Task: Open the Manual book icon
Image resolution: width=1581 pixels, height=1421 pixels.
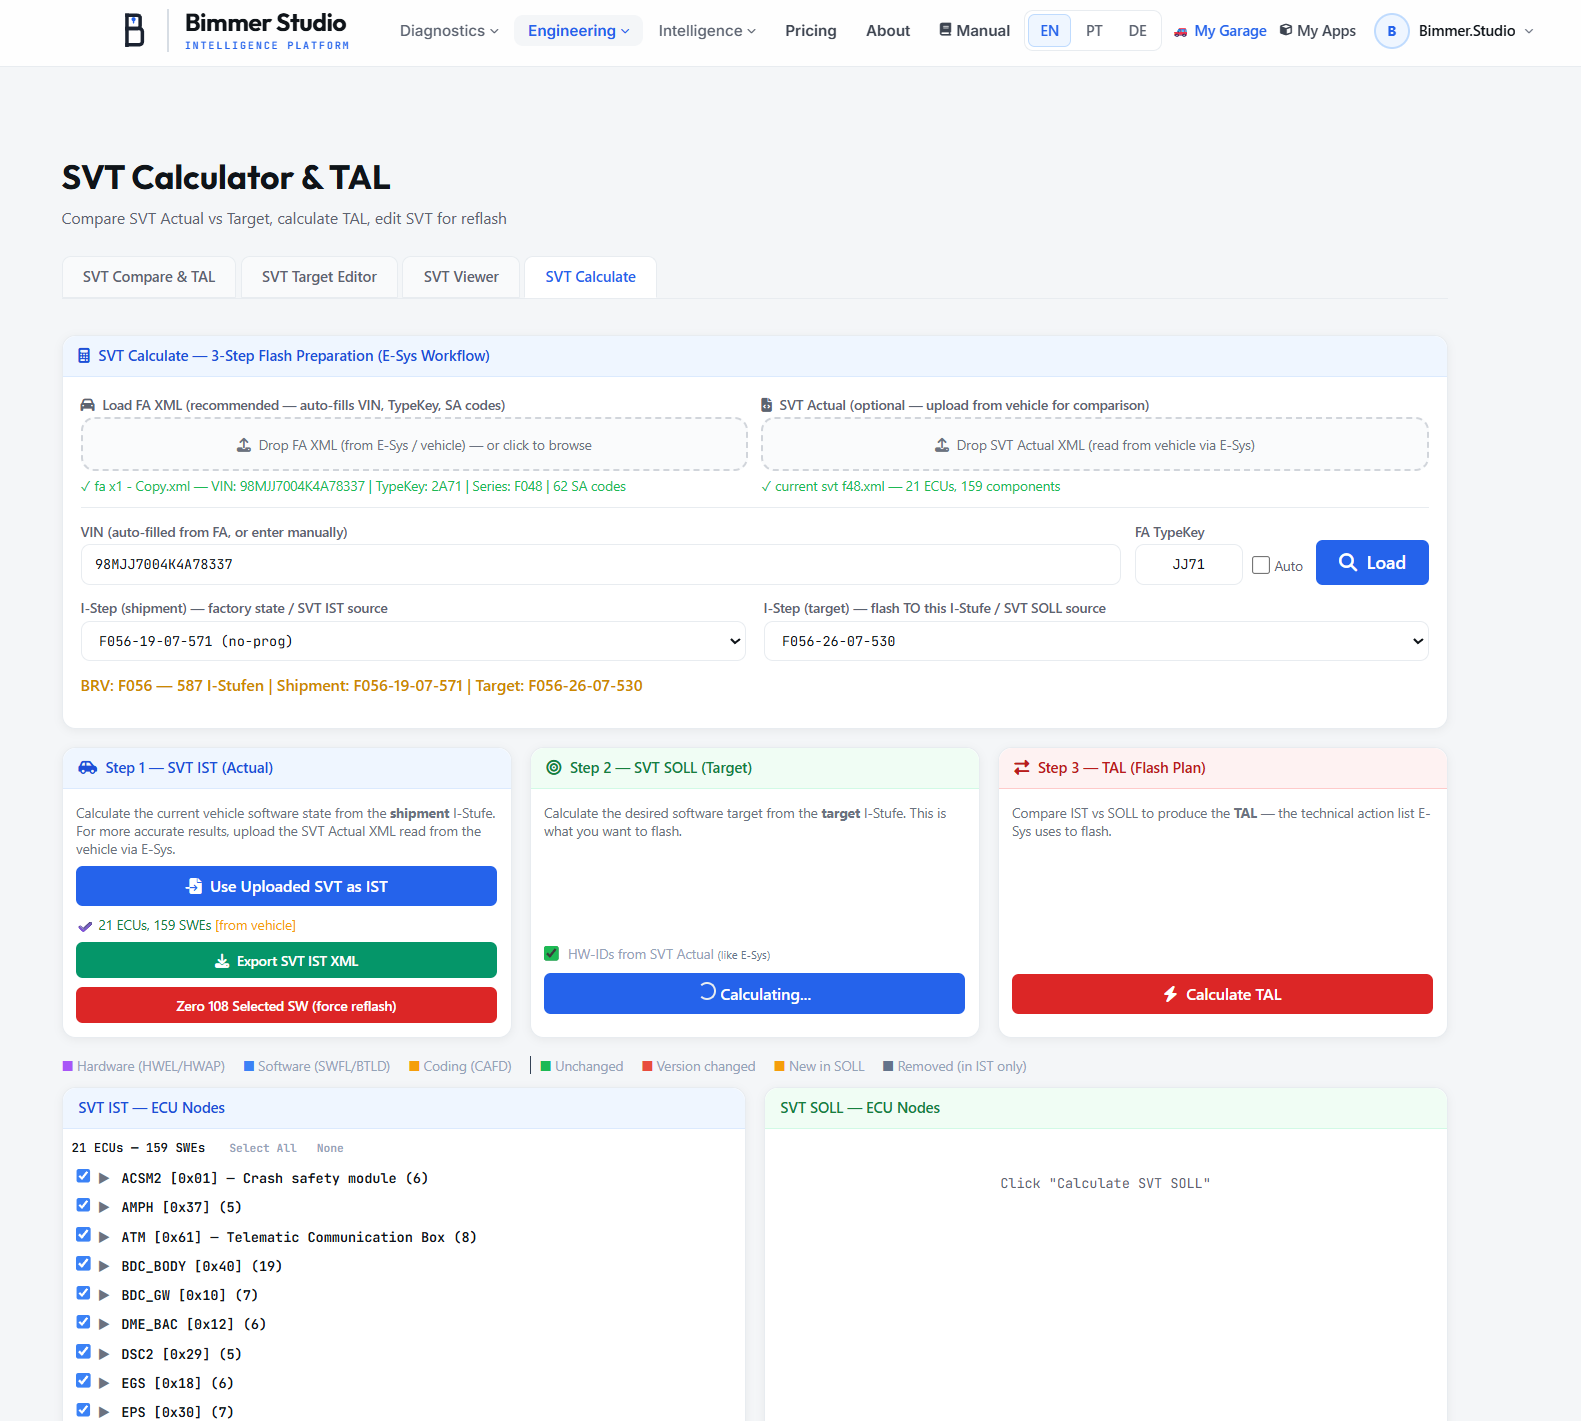Action: click(x=945, y=30)
